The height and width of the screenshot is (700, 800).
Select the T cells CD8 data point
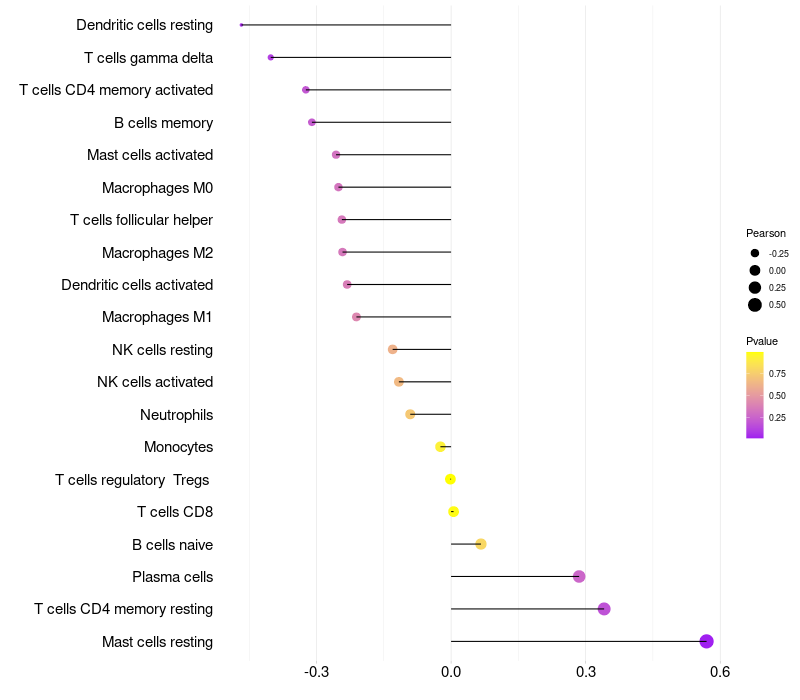453,511
